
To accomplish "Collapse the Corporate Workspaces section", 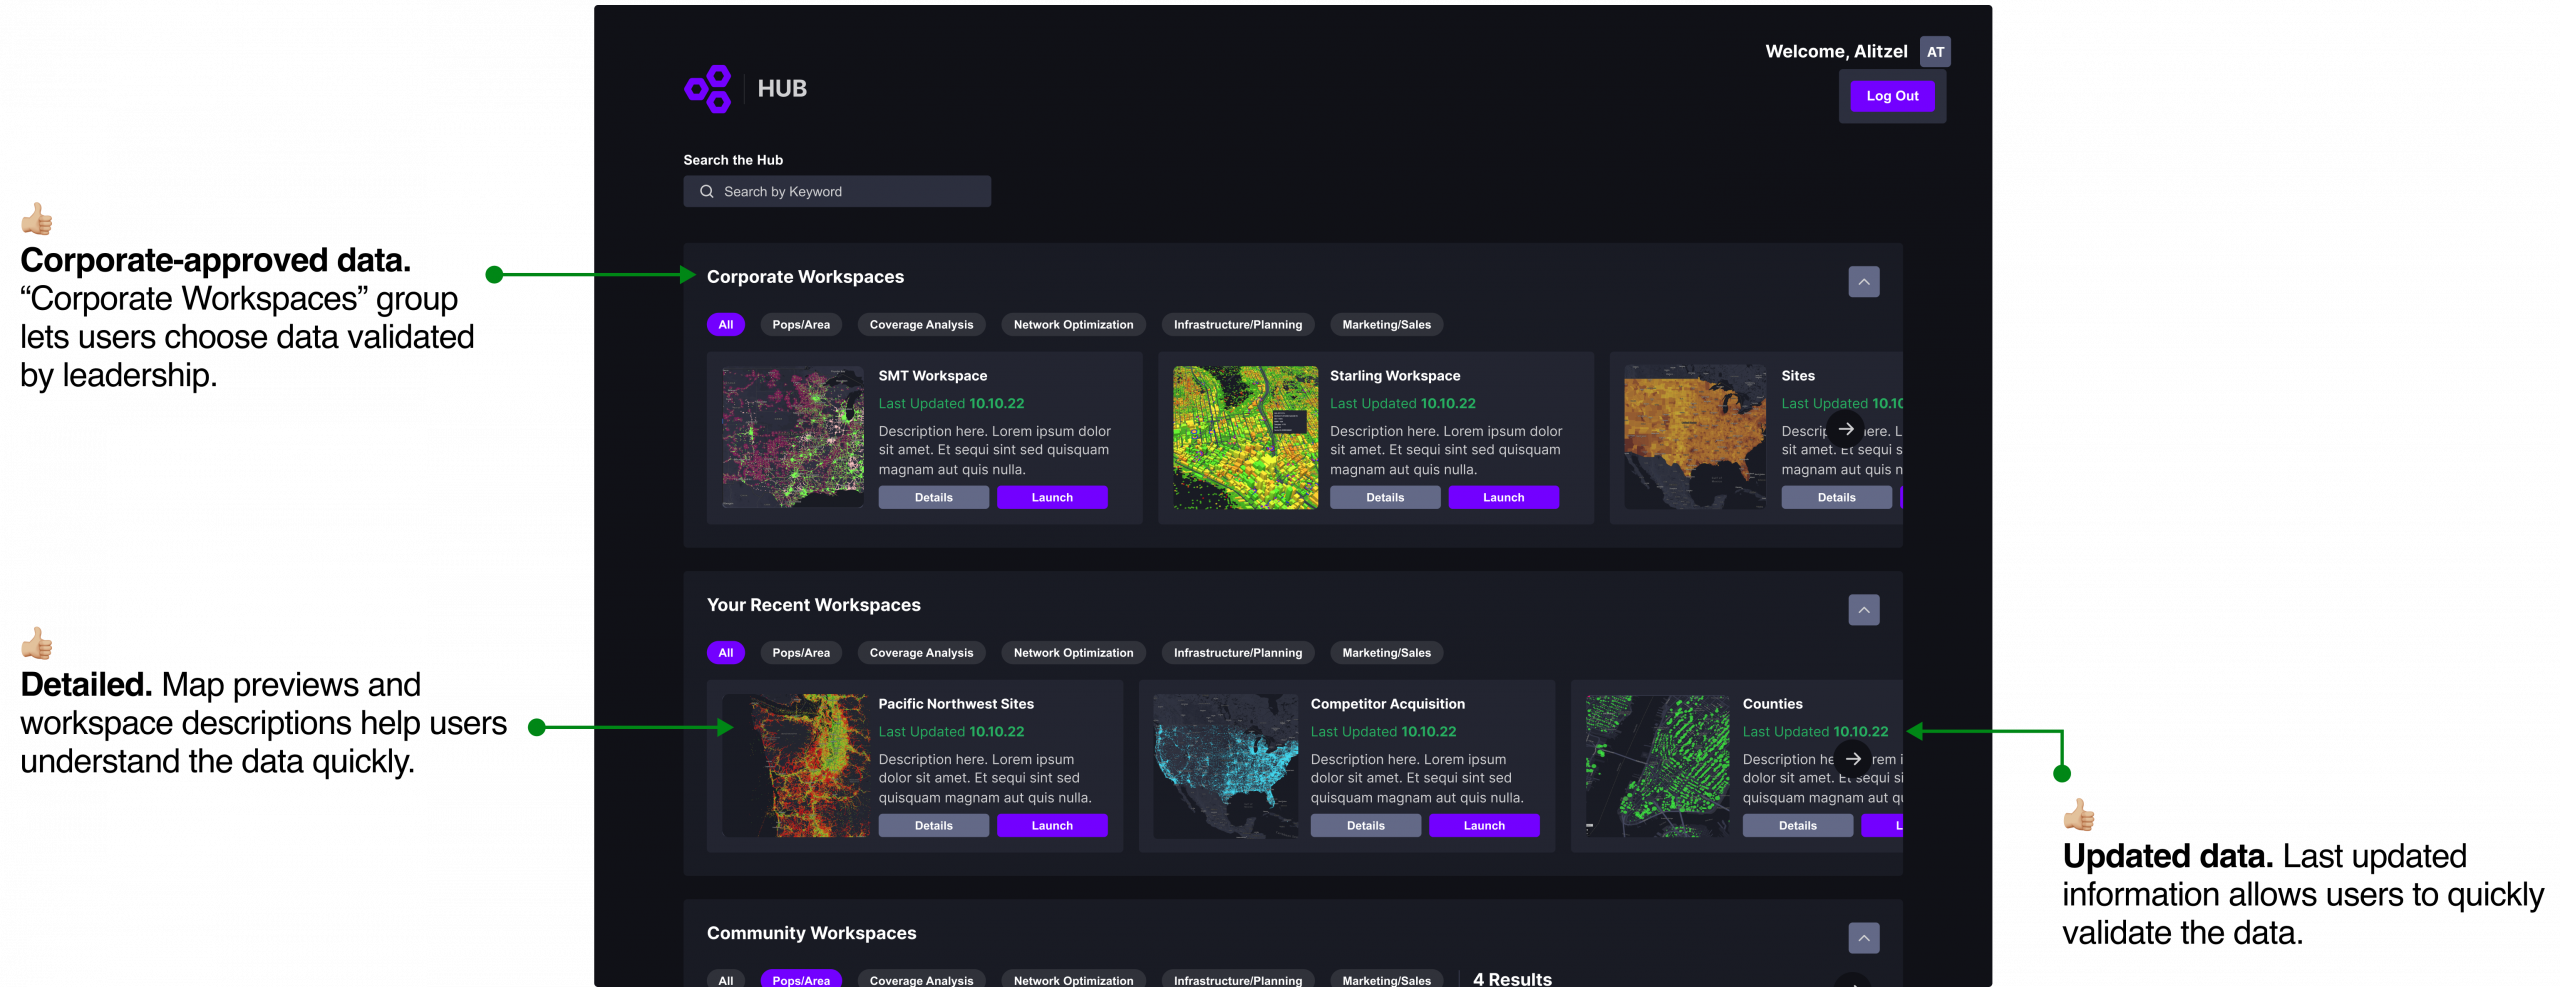I will coord(1863,282).
